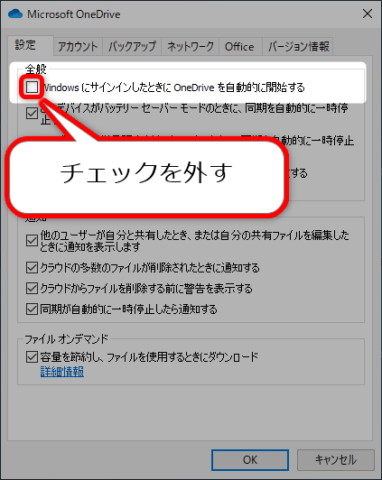Screen dimensions: 382x480
Task: Toggle notify when others share files checkbox
Action: [x=32, y=240]
